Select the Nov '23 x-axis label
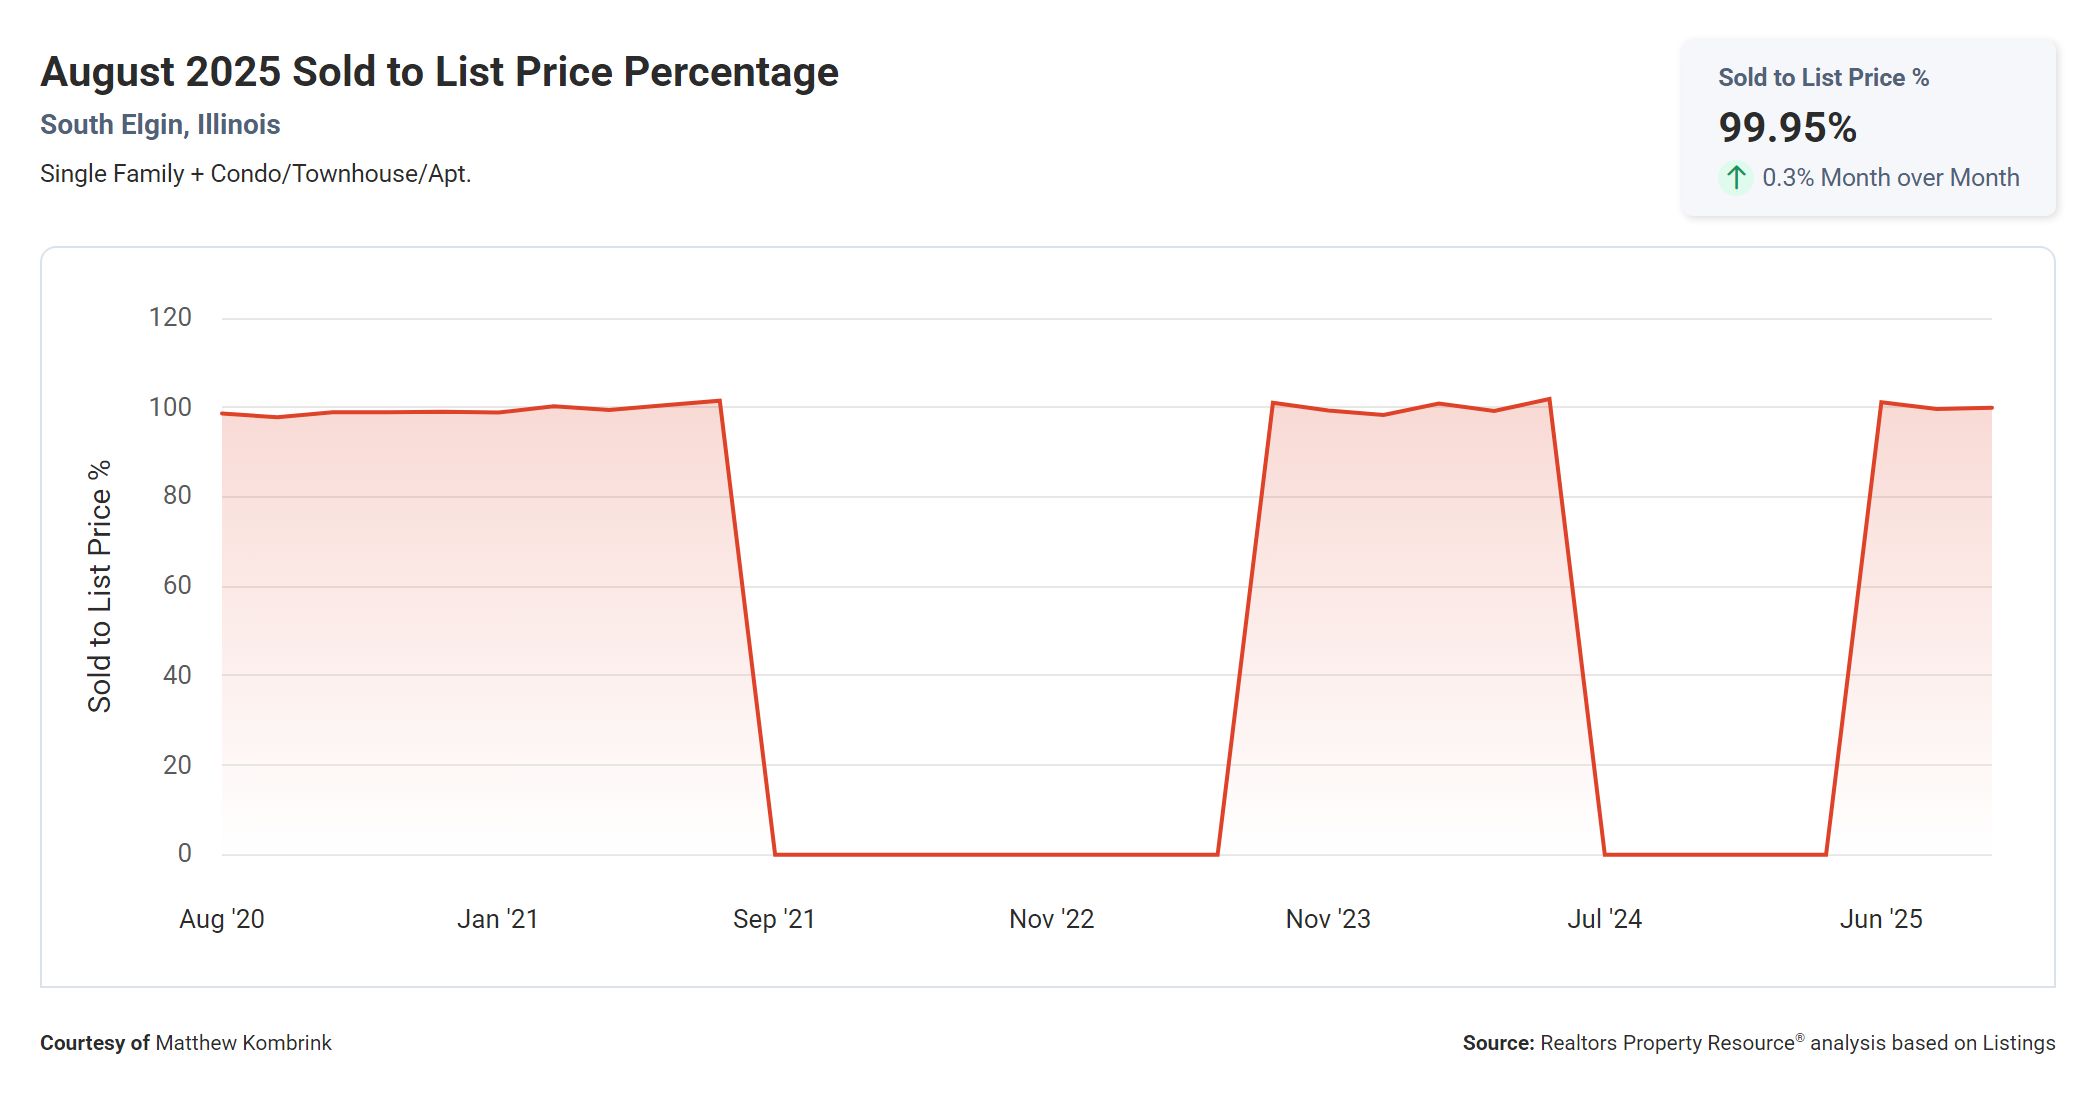 [x=1327, y=919]
